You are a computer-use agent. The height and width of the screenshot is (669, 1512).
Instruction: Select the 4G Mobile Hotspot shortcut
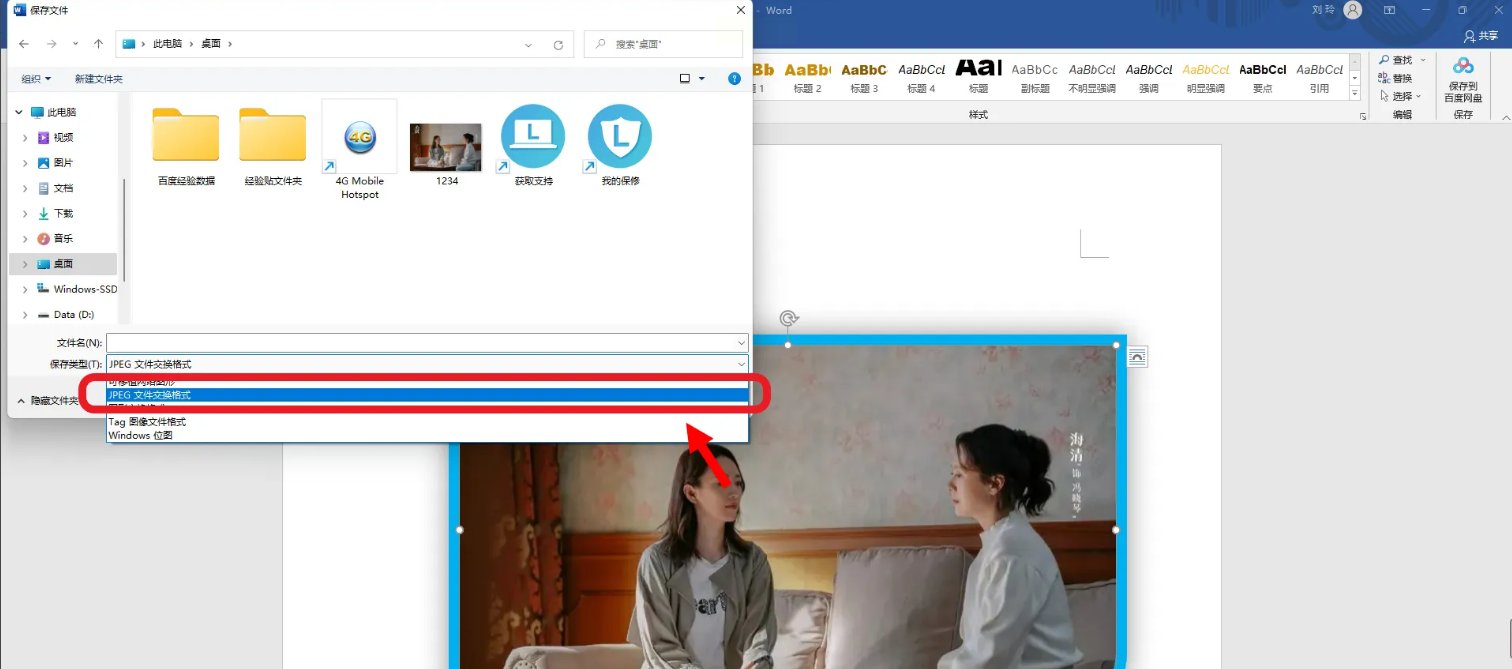360,150
